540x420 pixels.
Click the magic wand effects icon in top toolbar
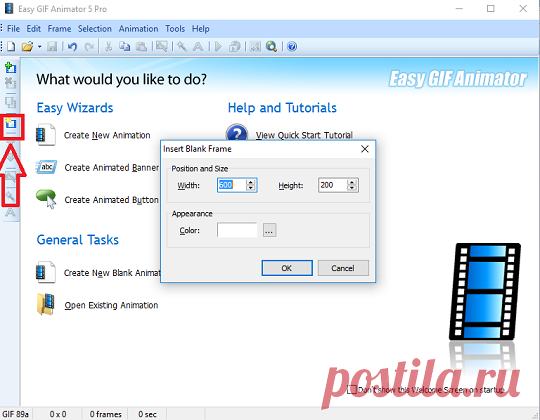click(182, 46)
